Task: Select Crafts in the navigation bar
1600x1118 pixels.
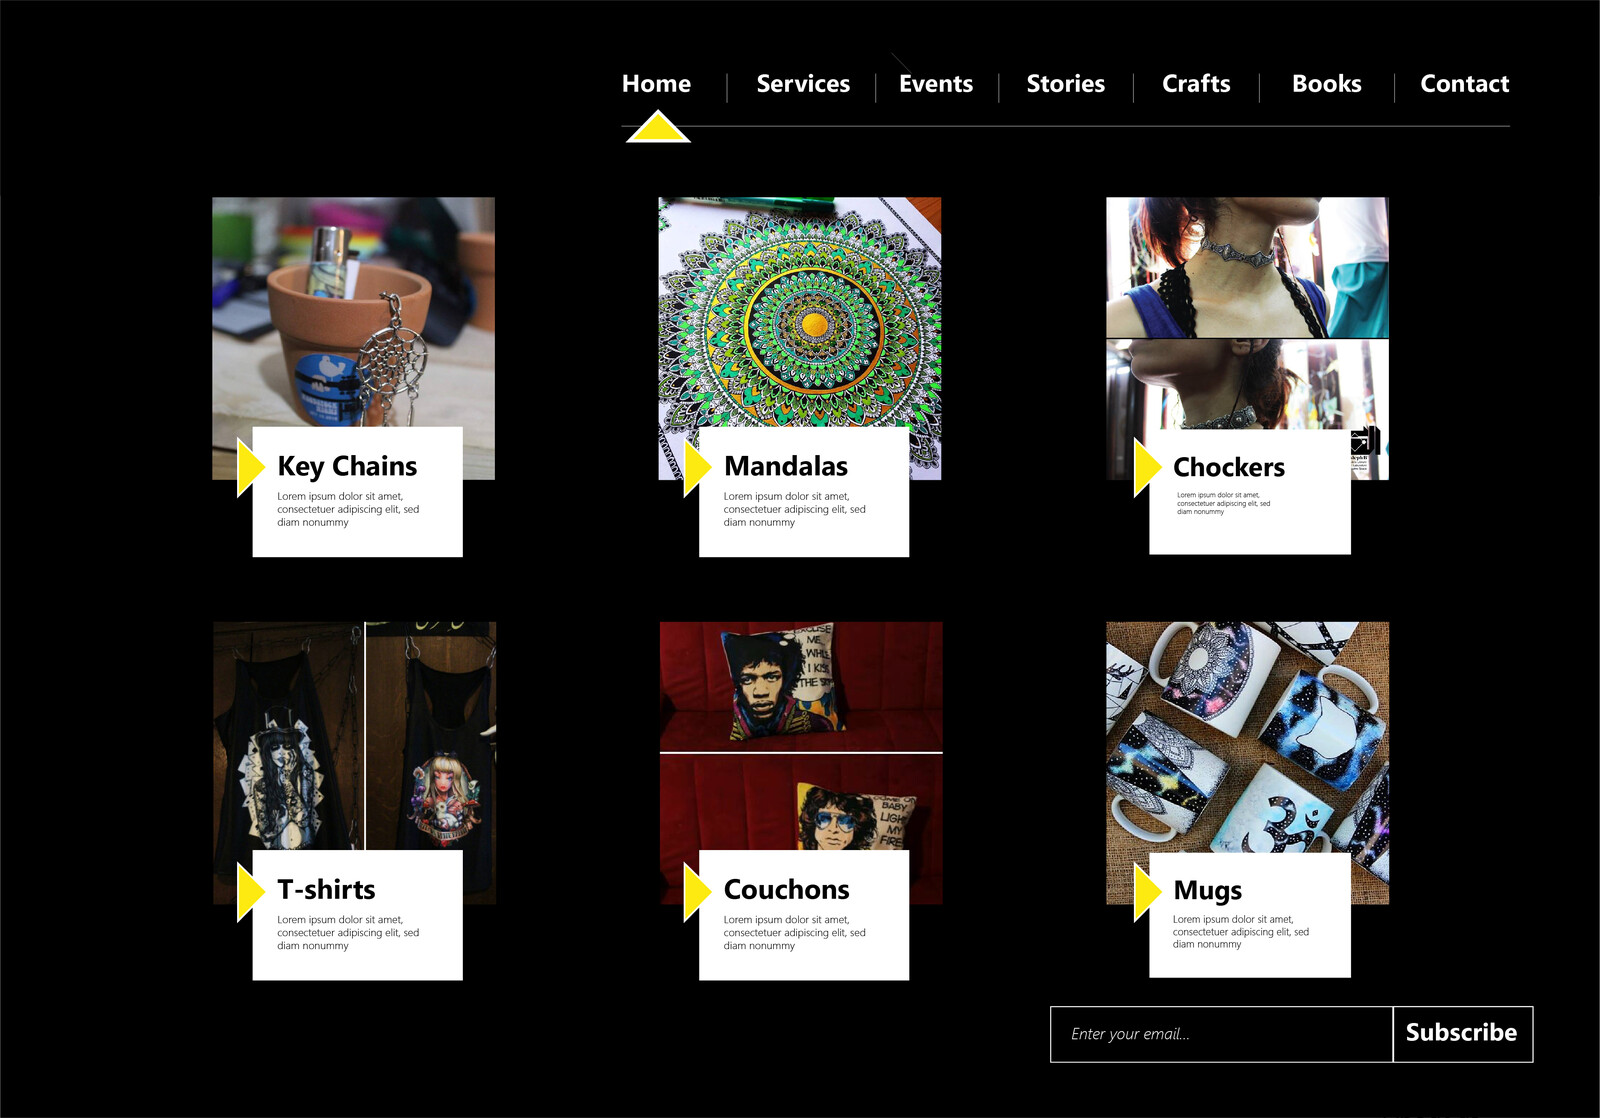Action: click(x=1196, y=84)
